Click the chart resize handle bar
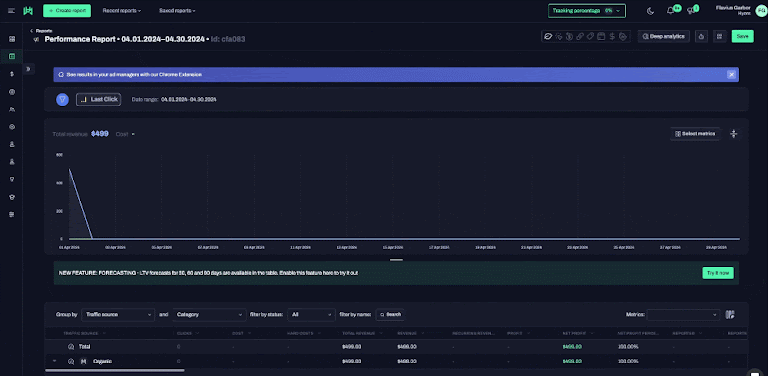The height and width of the screenshot is (376, 768). 396,259
